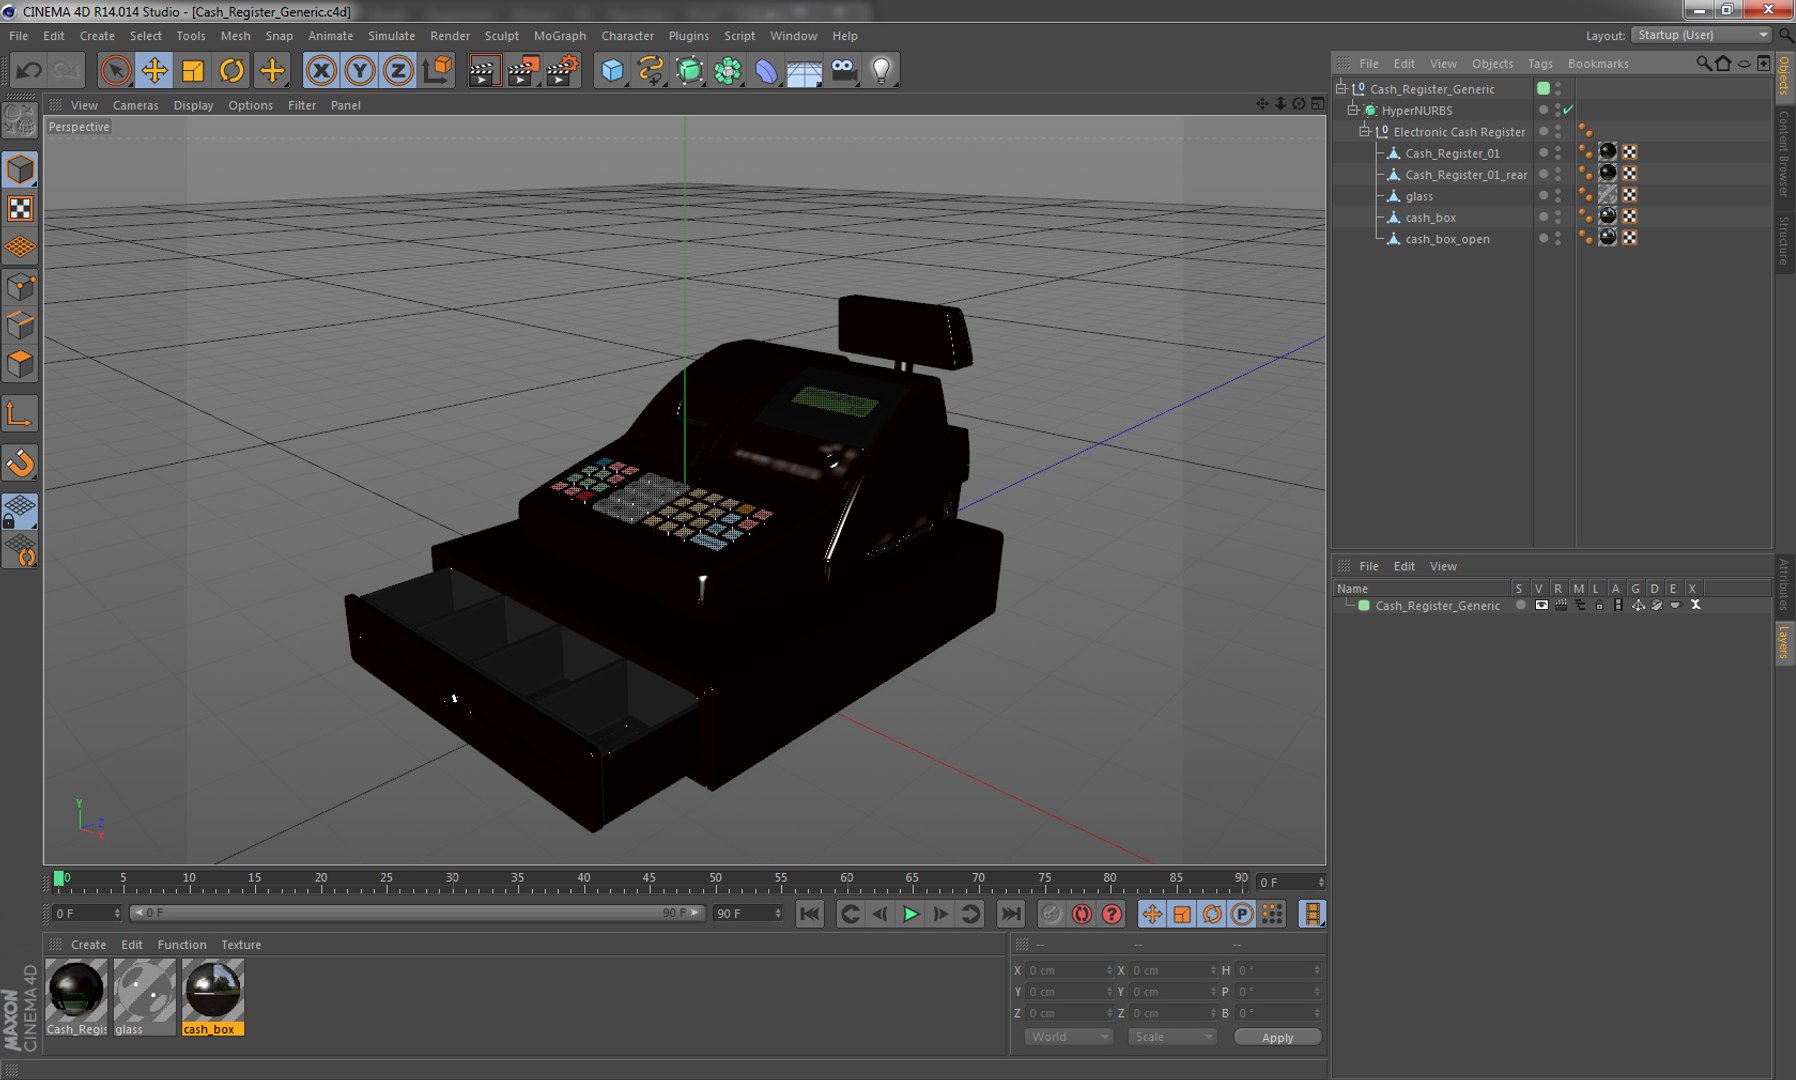1796x1080 pixels.
Task: Open the MoGraph menu
Action: click(x=559, y=35)
